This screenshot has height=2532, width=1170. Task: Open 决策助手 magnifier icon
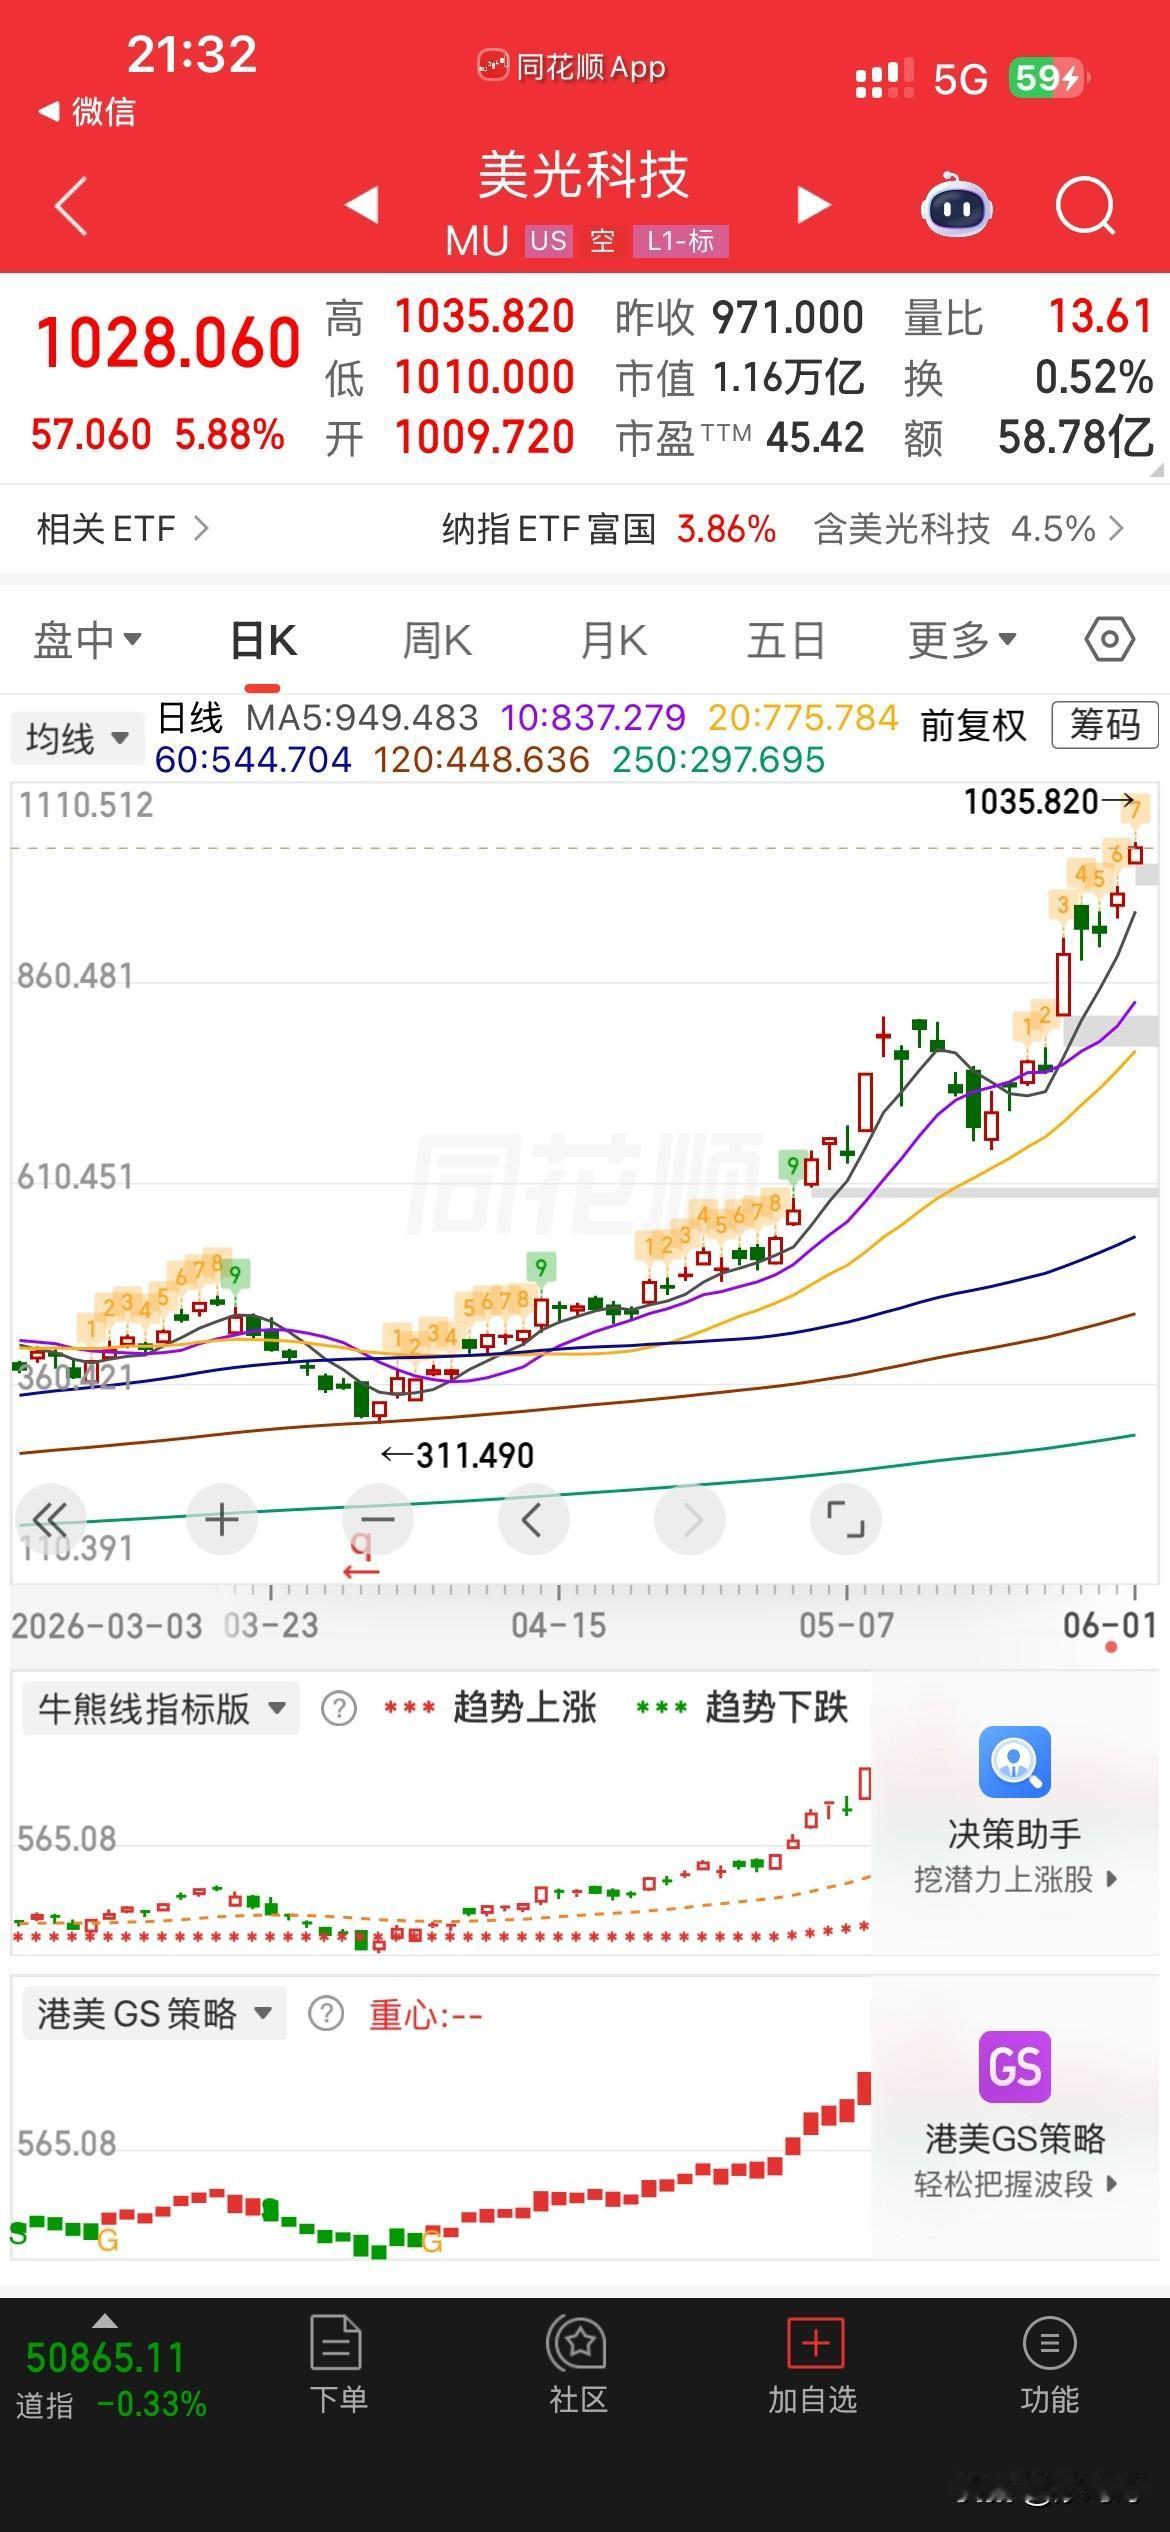coord(1015,1761)
